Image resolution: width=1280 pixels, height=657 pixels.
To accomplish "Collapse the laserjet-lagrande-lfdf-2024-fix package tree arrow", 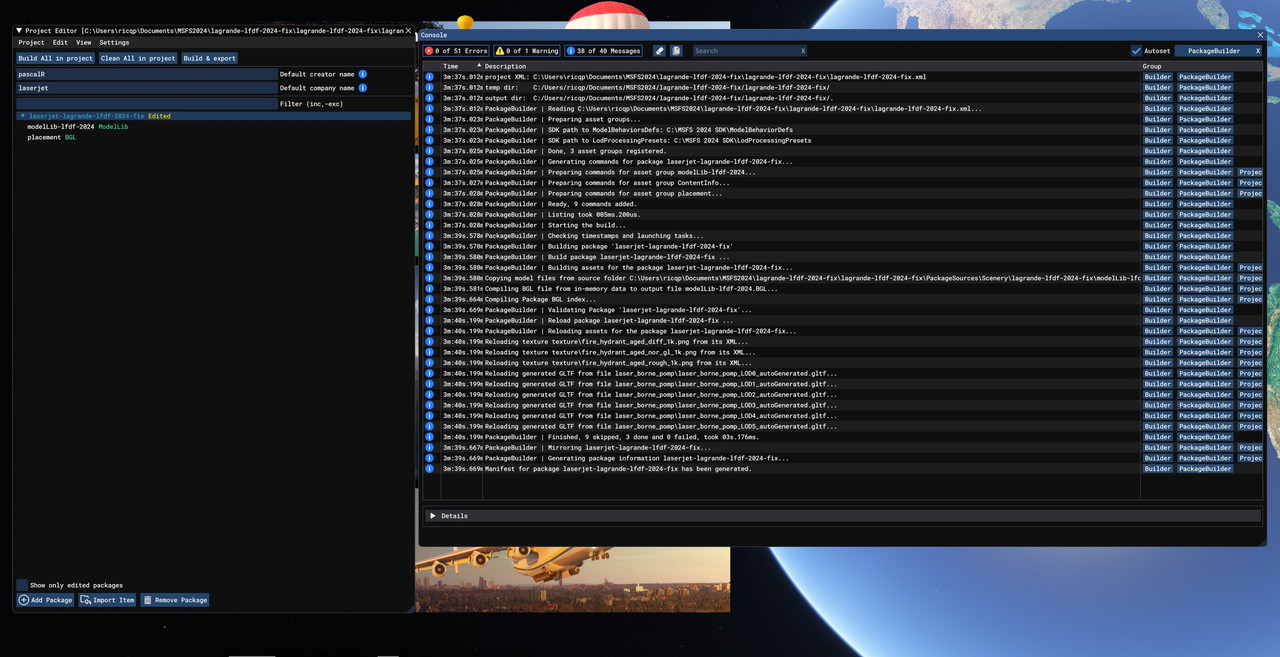I will (x=23, y=116).
